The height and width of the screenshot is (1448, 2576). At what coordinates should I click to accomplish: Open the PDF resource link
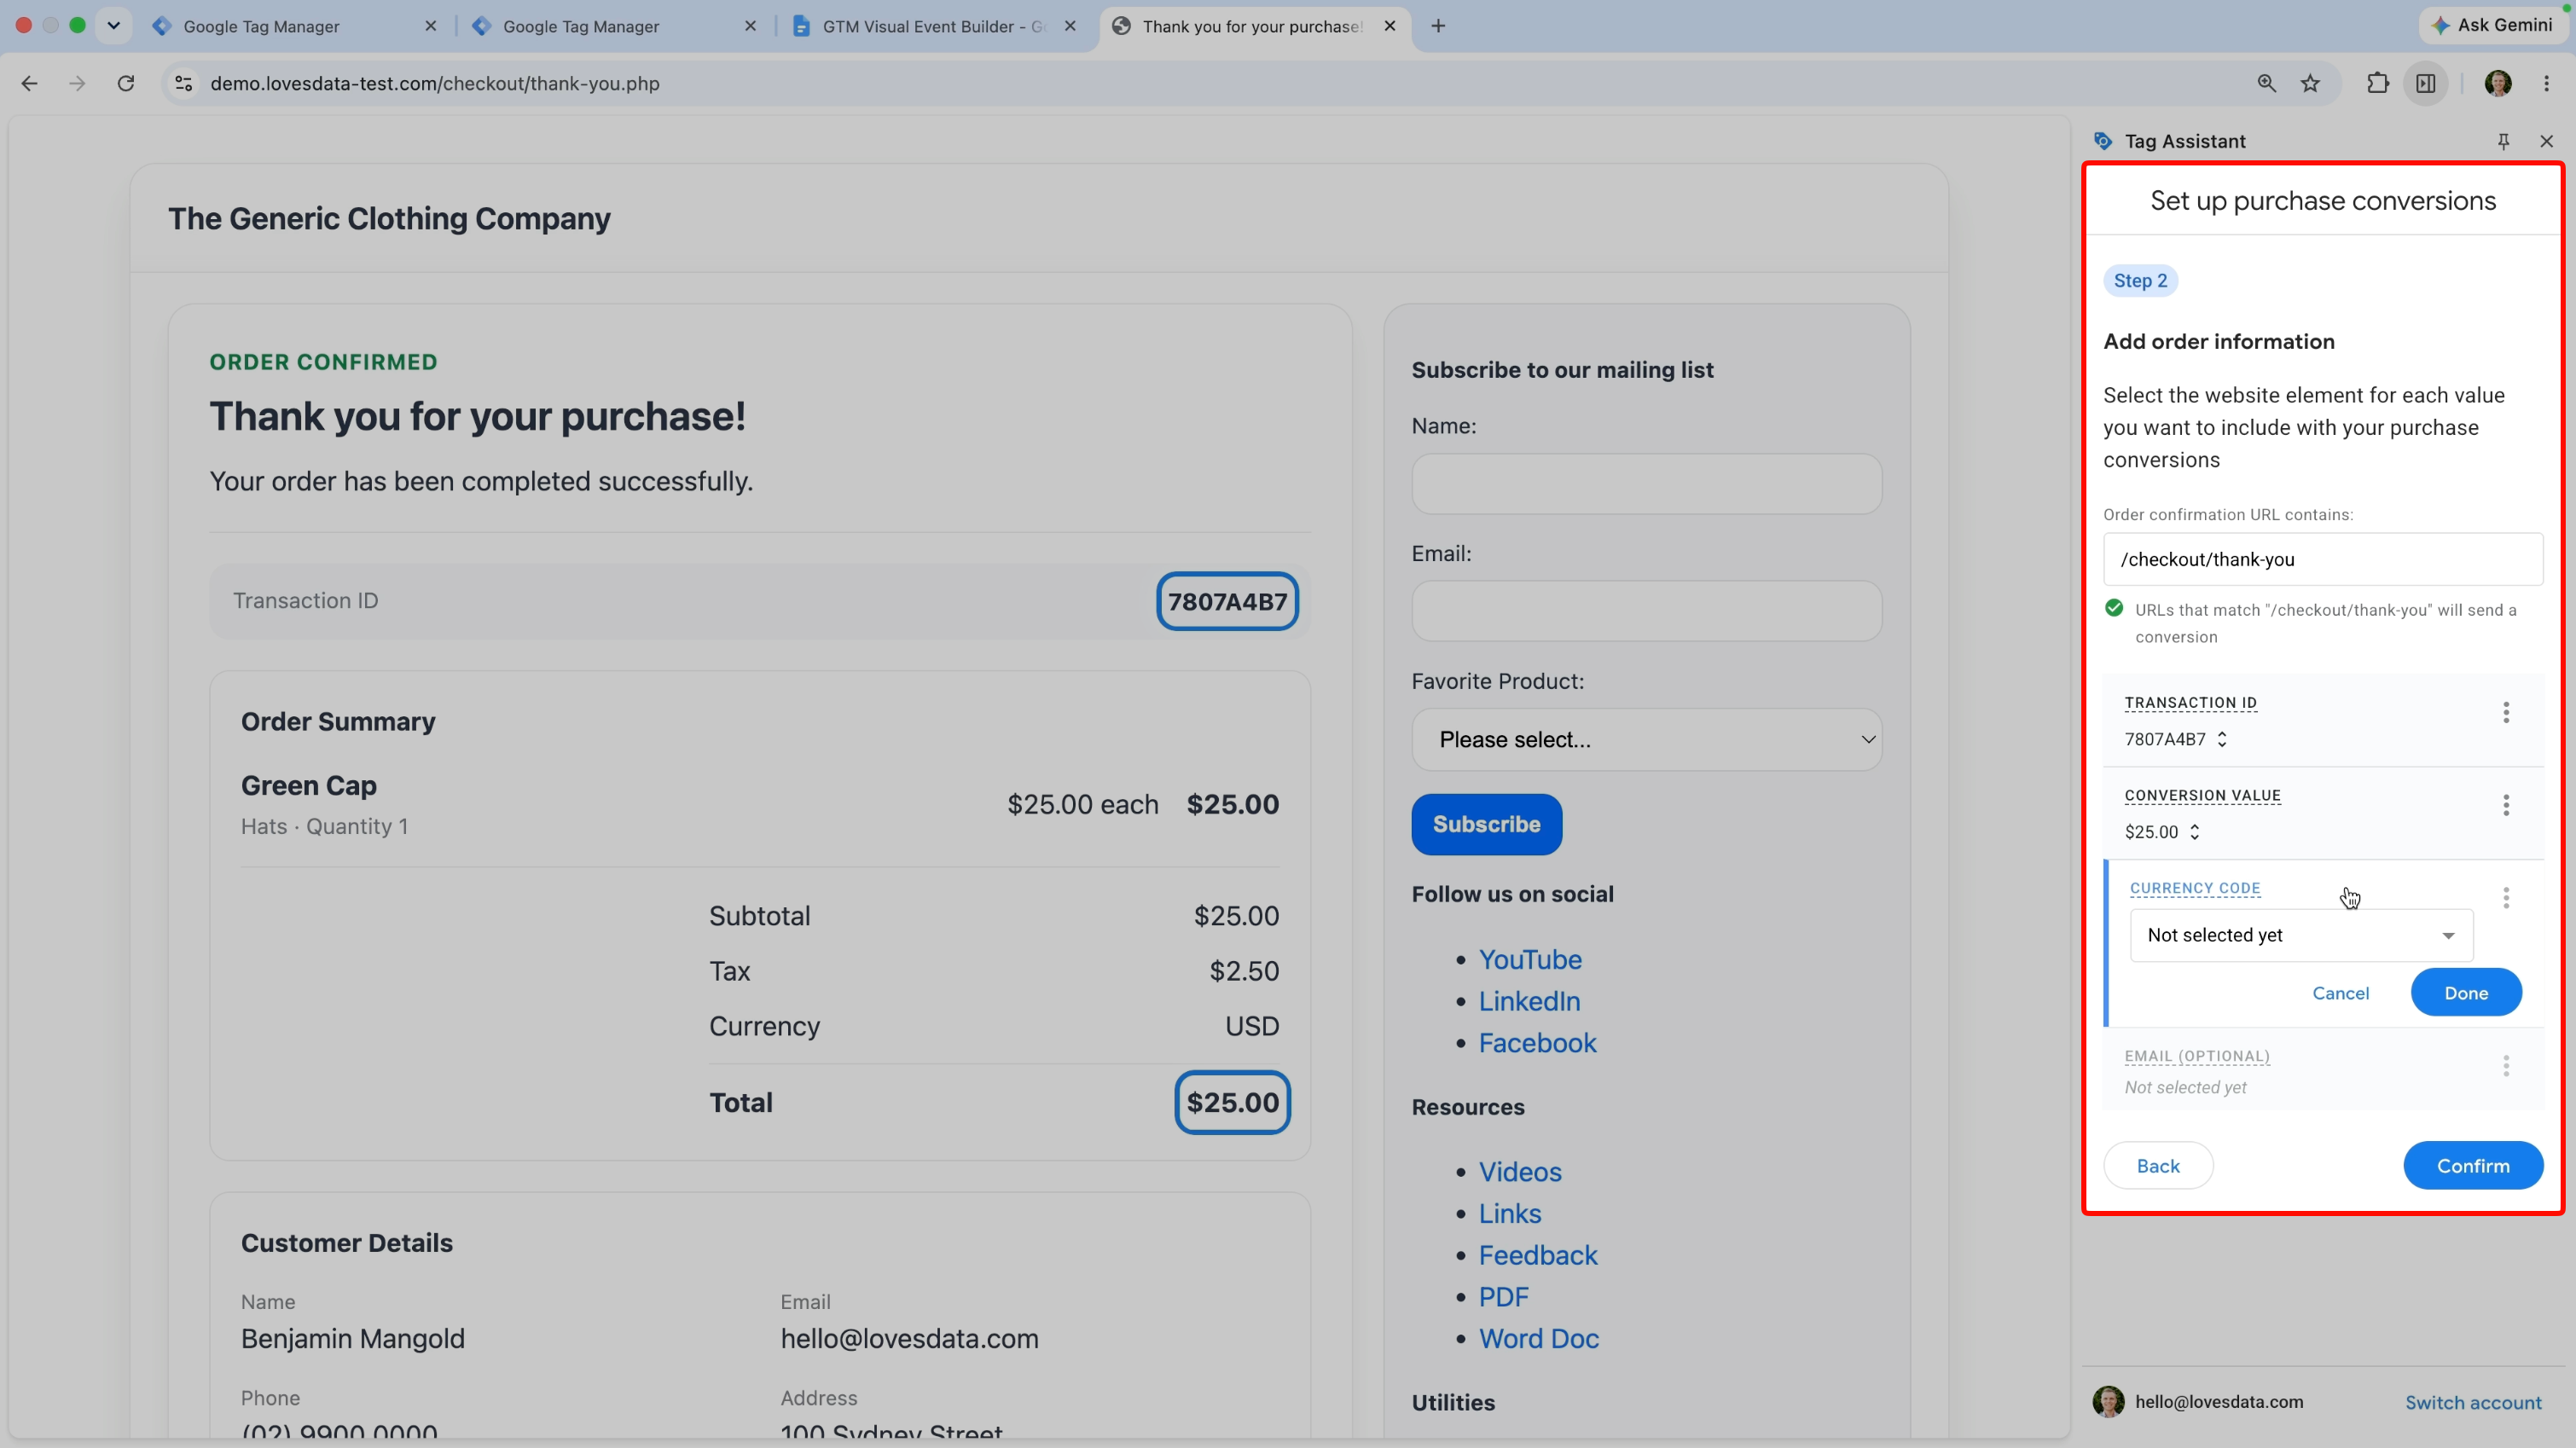point(1503,1297)
